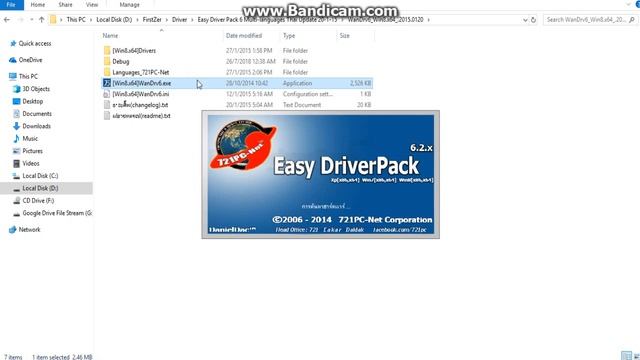
Task: Switch to details view layout icon
Action: 626,356
